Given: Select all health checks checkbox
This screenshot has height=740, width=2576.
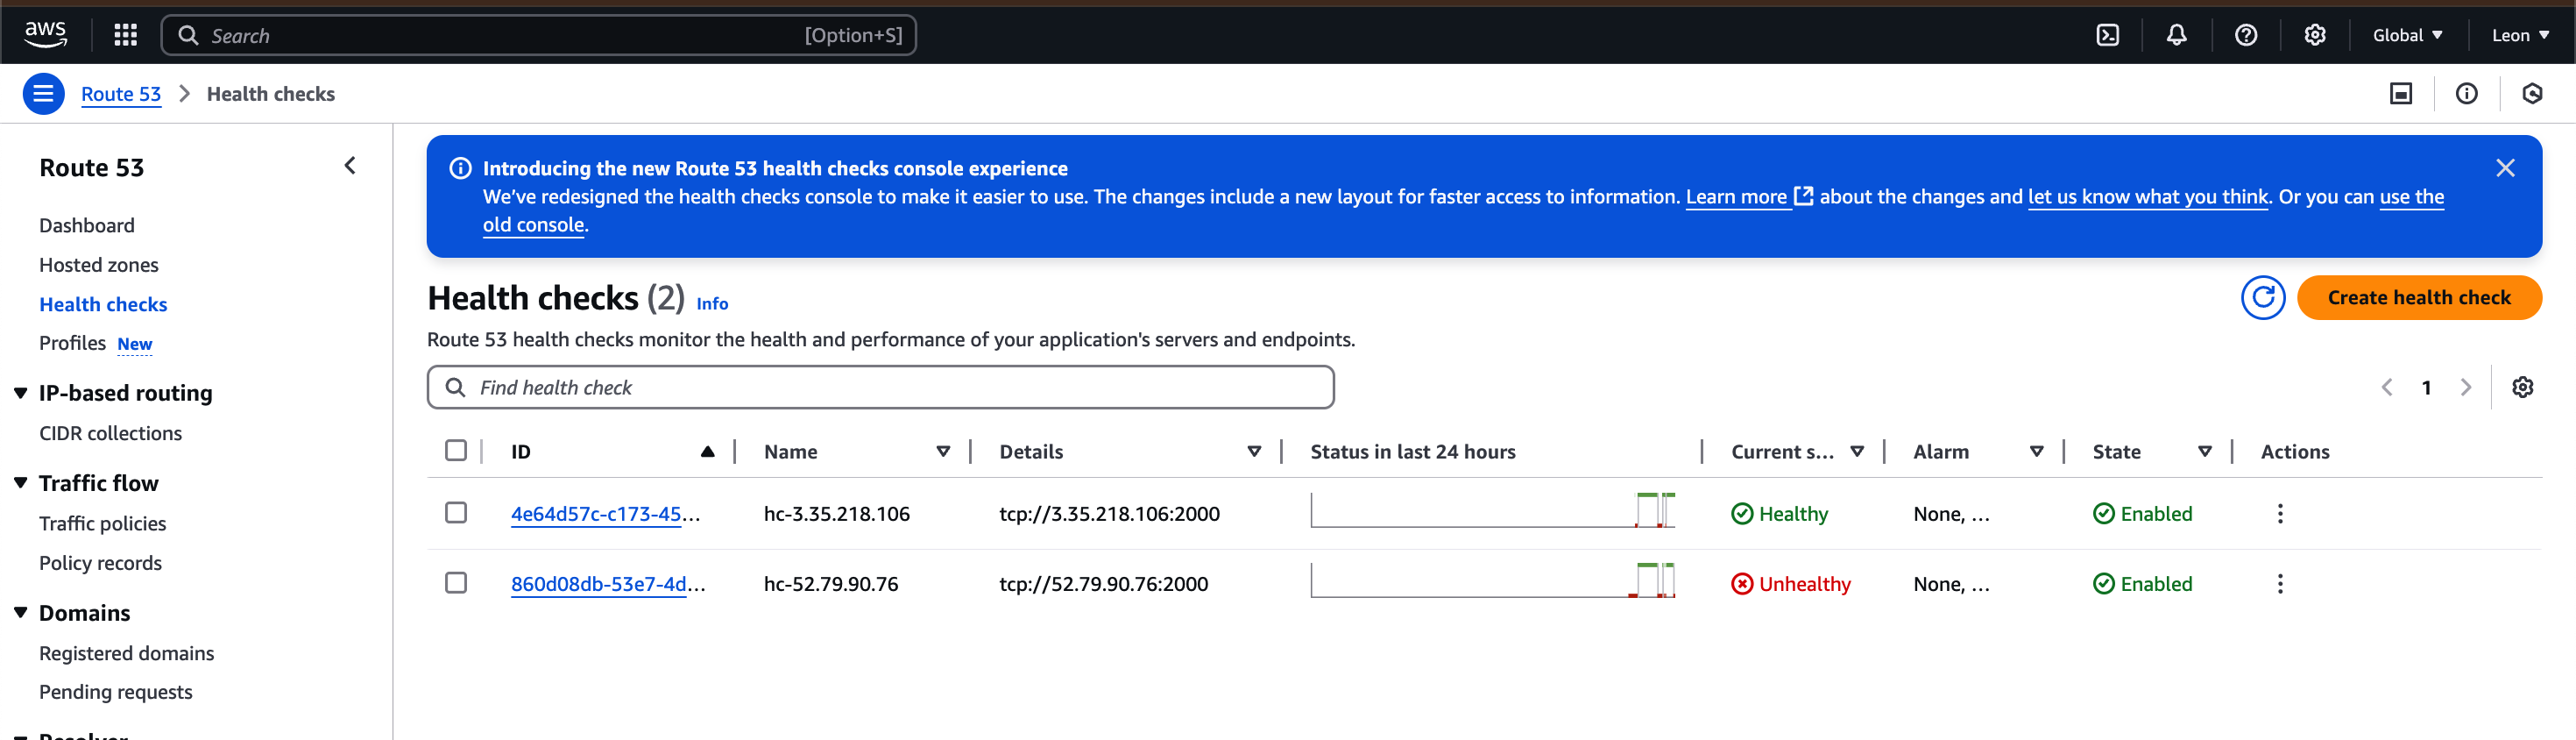Looking at the screenshot, I should pos(456,451).
